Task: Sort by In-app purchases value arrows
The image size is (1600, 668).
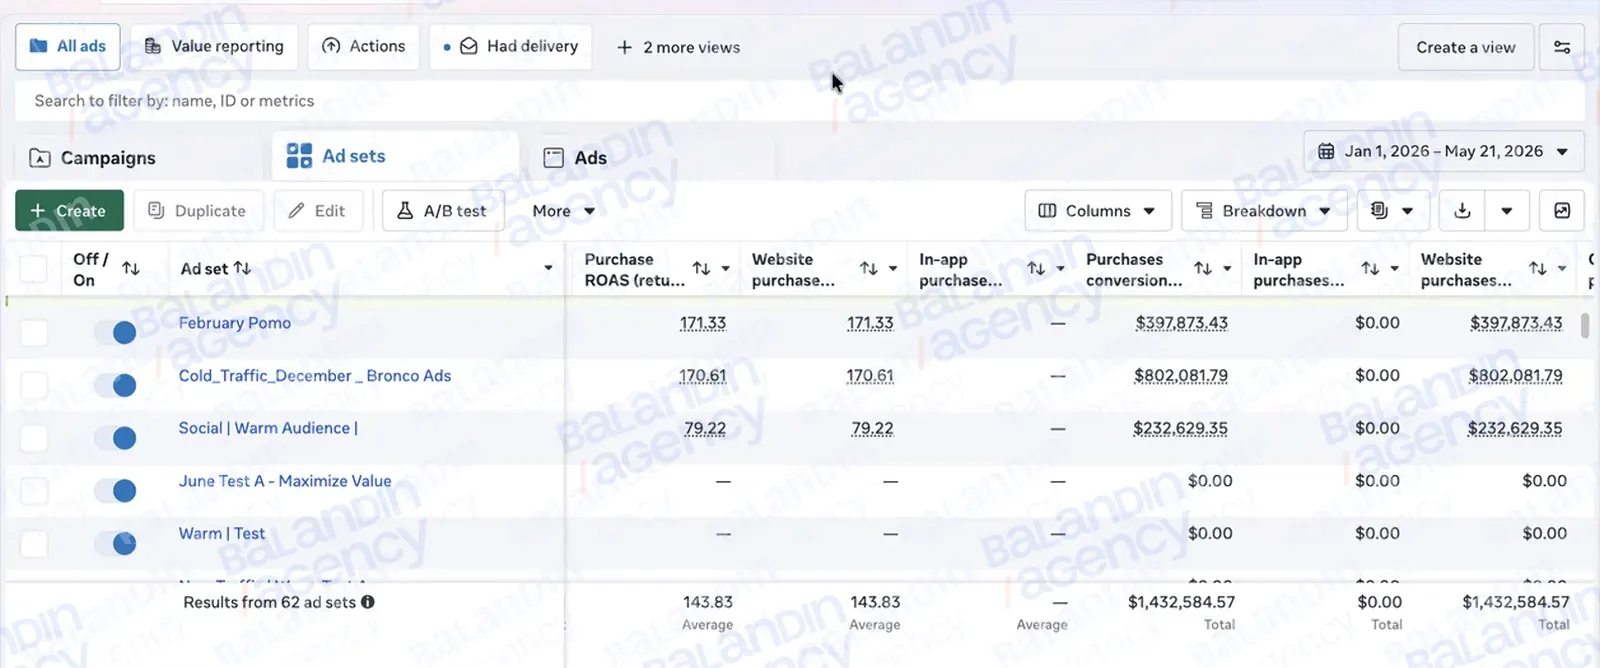Action: pyautogui.click(x=1370, y=268)
